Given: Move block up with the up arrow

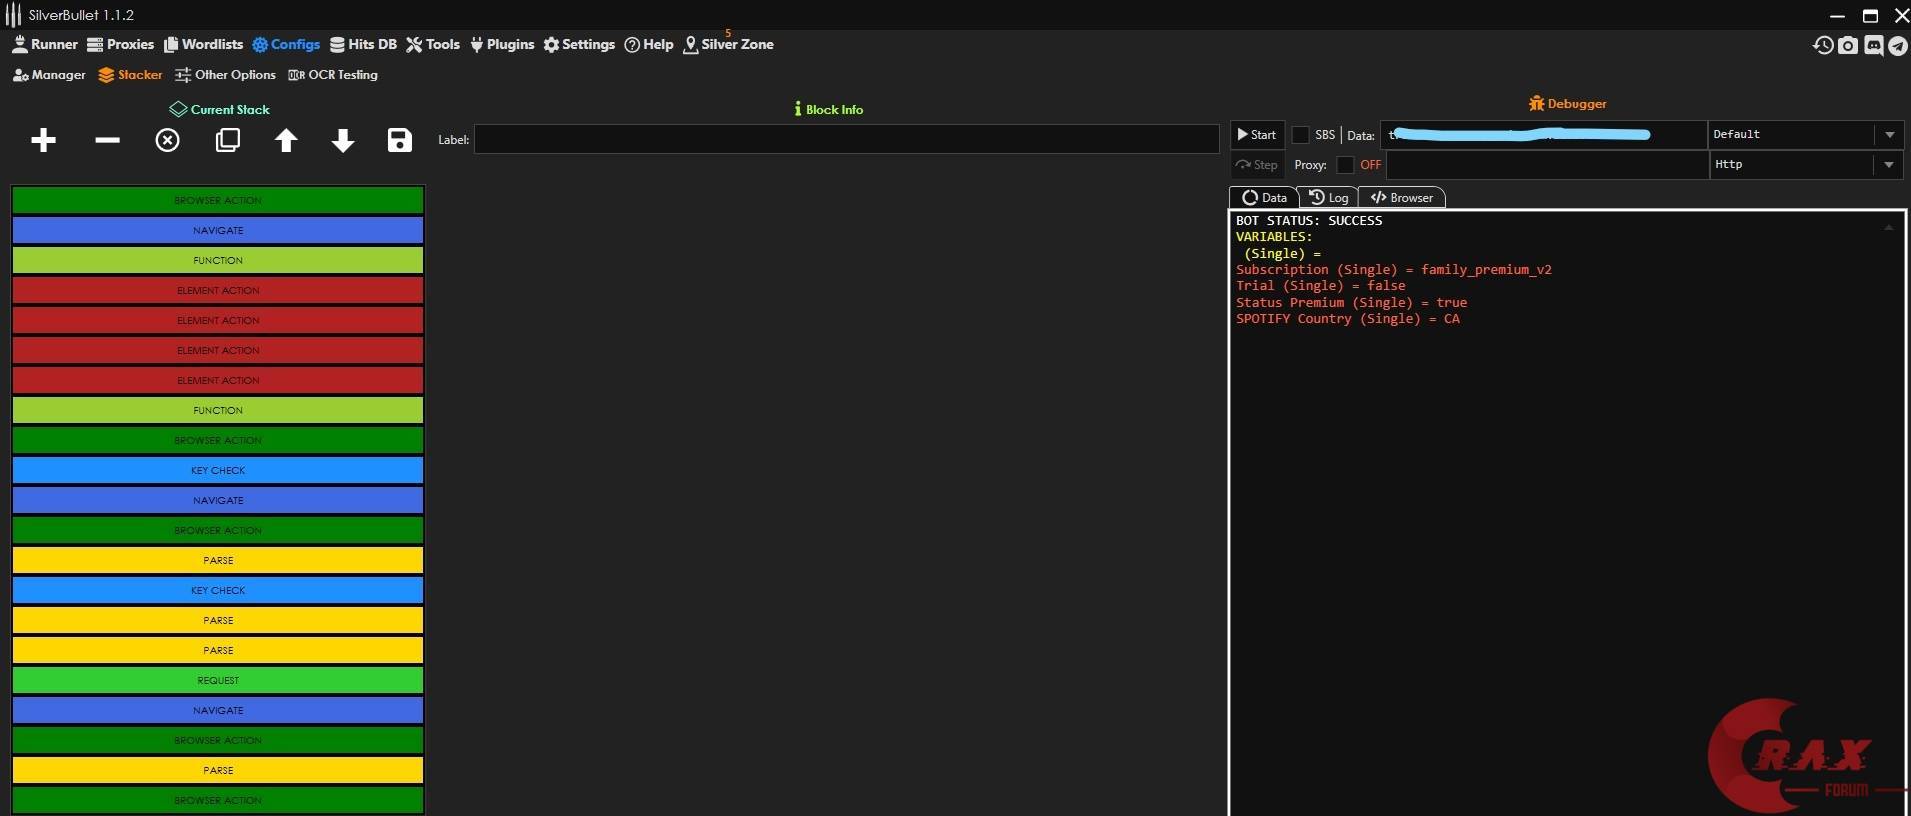Looking at the screenshot, I should [x=286, y=141].
